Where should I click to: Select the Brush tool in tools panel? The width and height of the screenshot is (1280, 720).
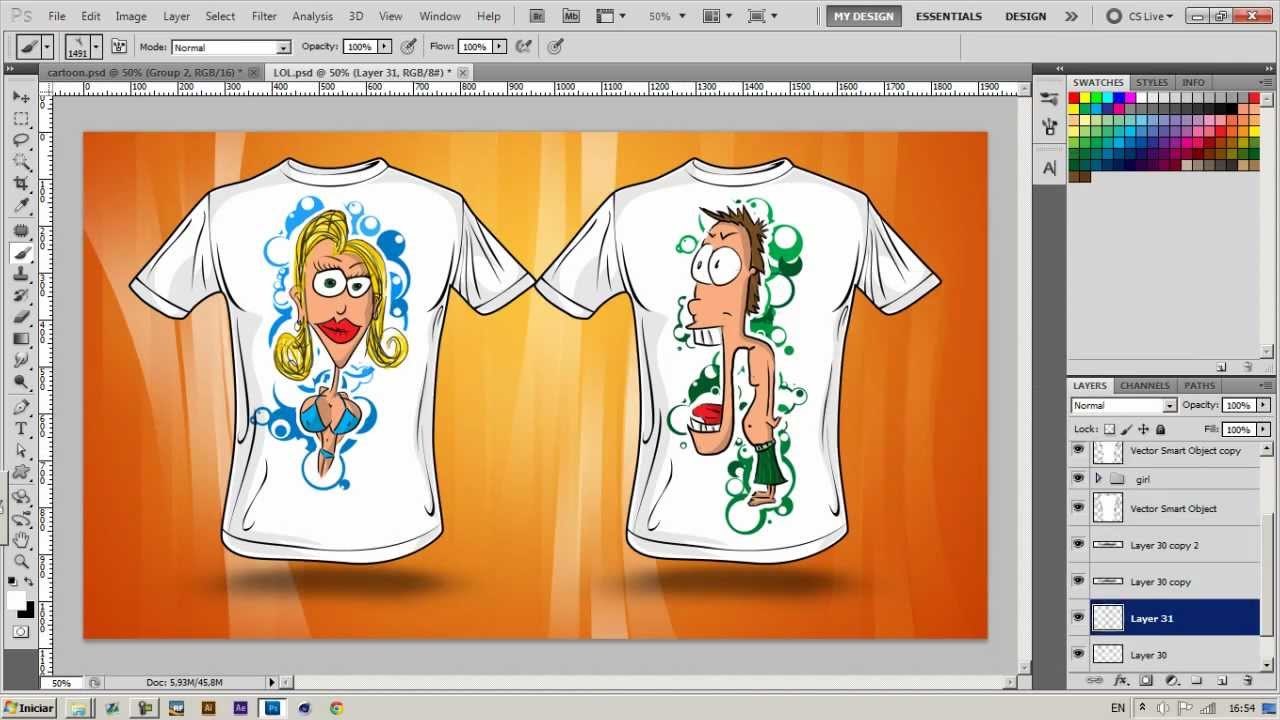(21, 253)
